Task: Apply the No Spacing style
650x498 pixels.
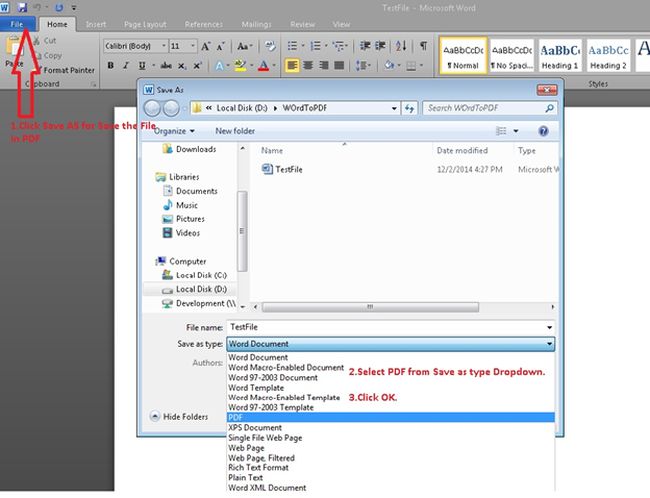Action: click(512, 56)
